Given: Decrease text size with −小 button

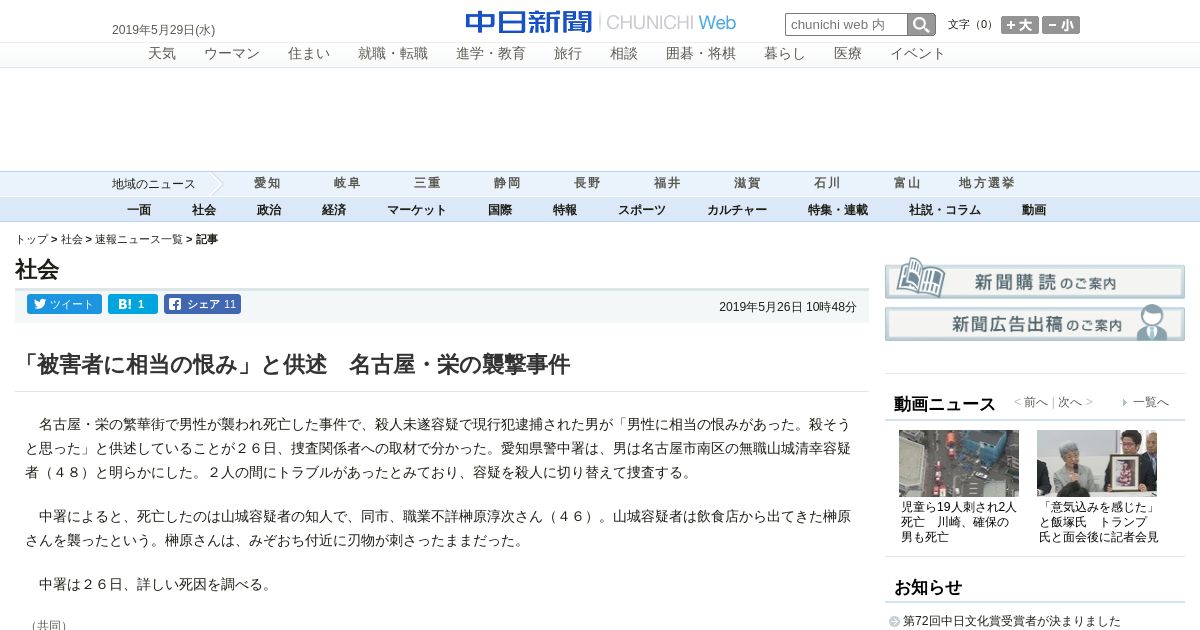Looking at the screenshot, I should [x=1061, y=25].
